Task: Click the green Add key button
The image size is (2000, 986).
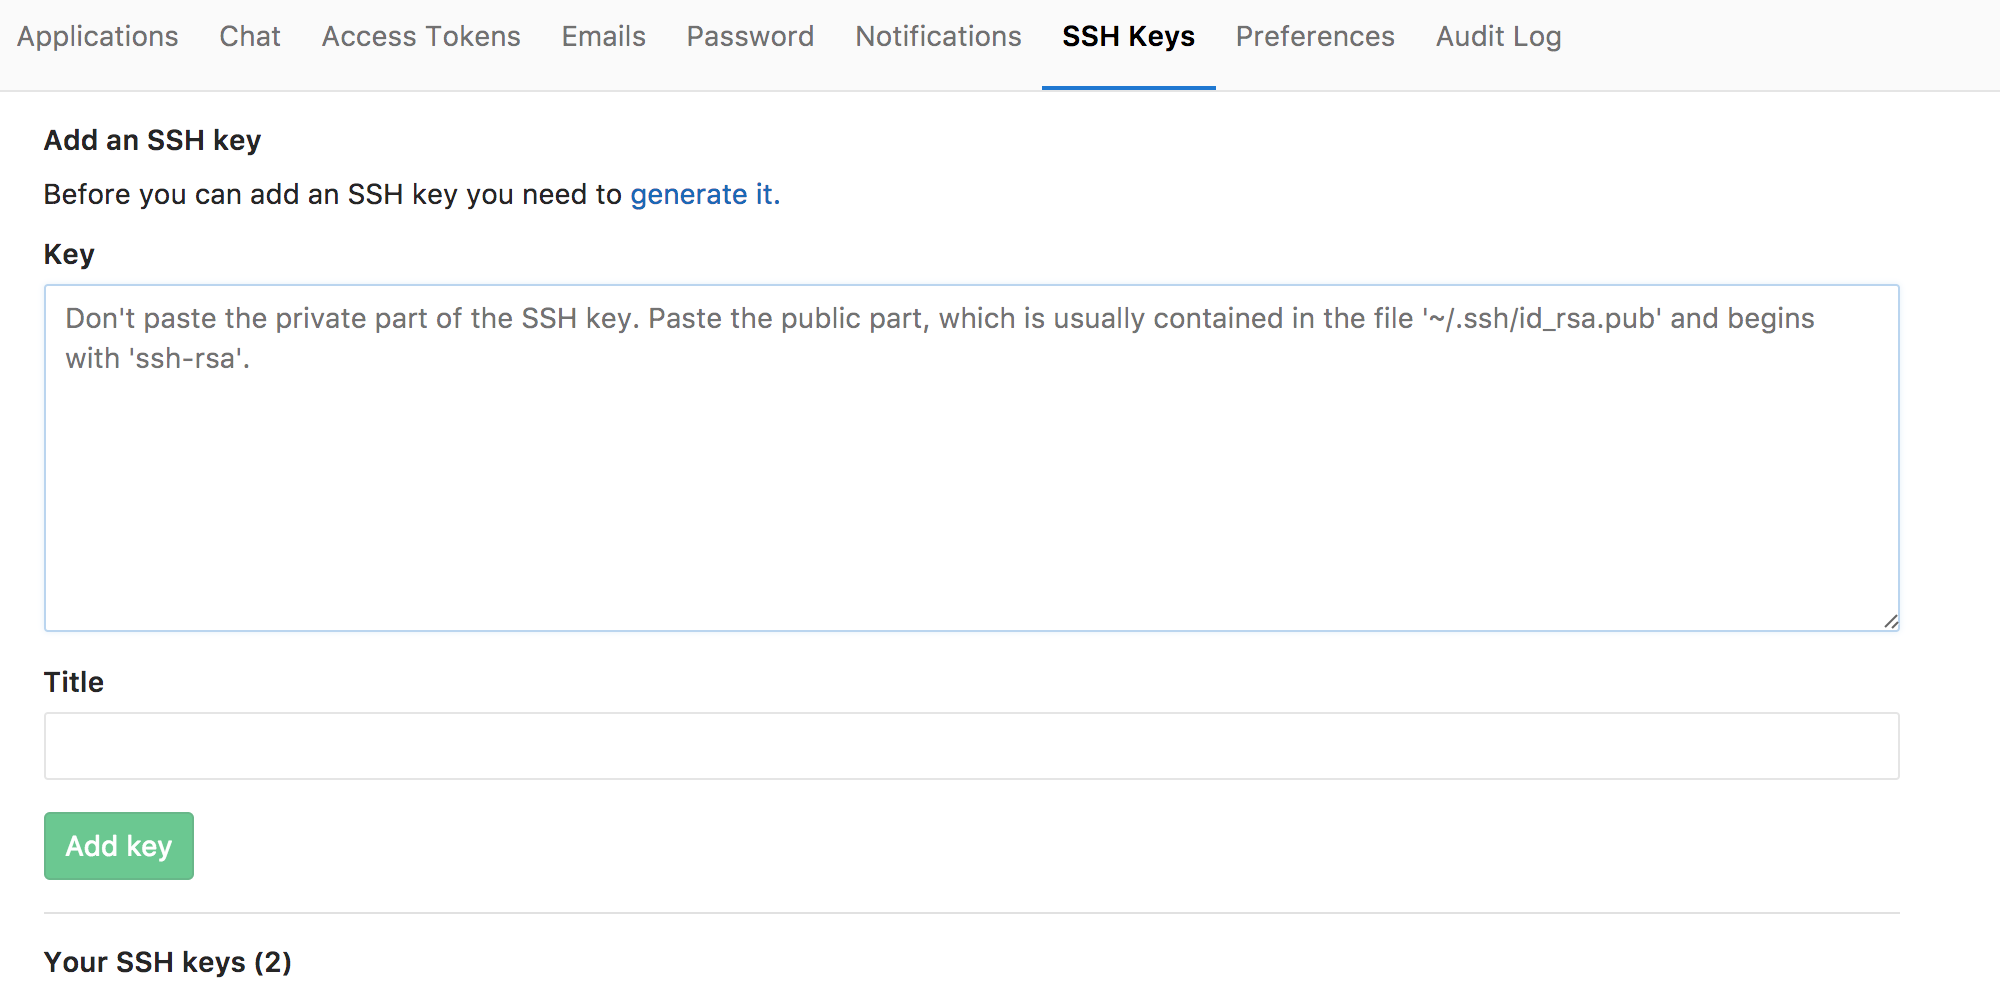Action: point(119,846)
